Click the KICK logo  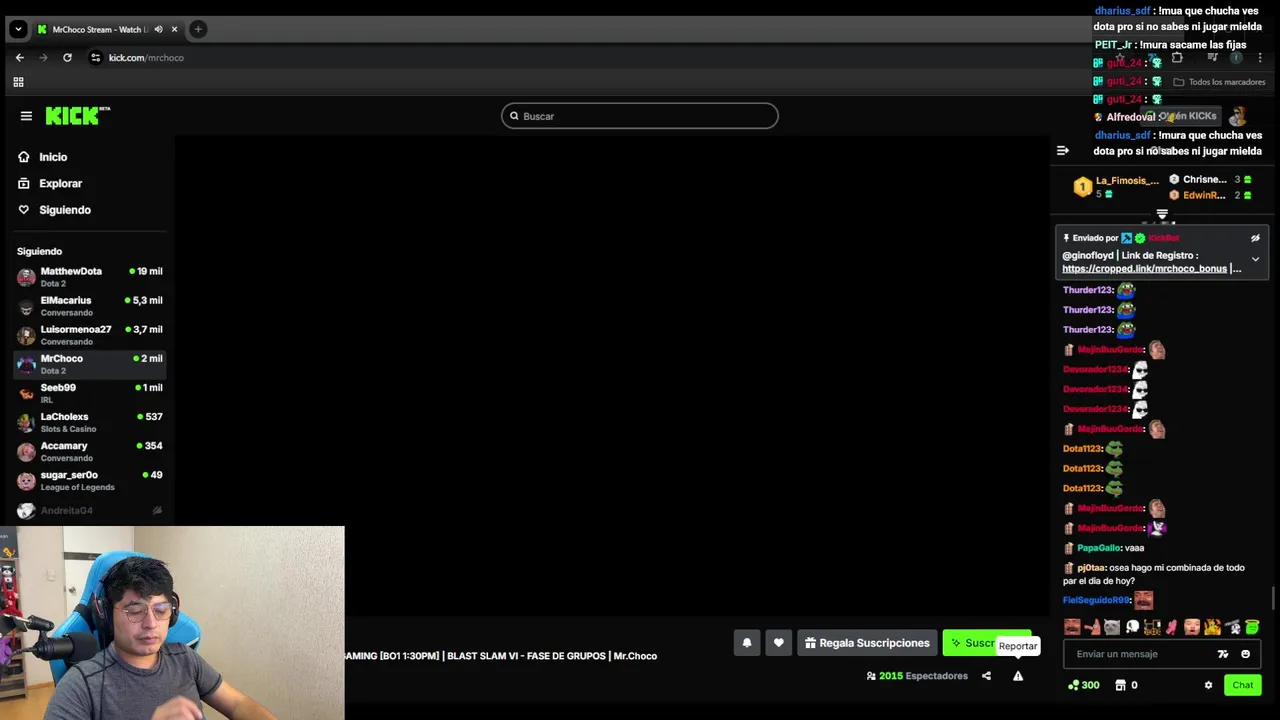pyautogui.click(x=78, y=116)
